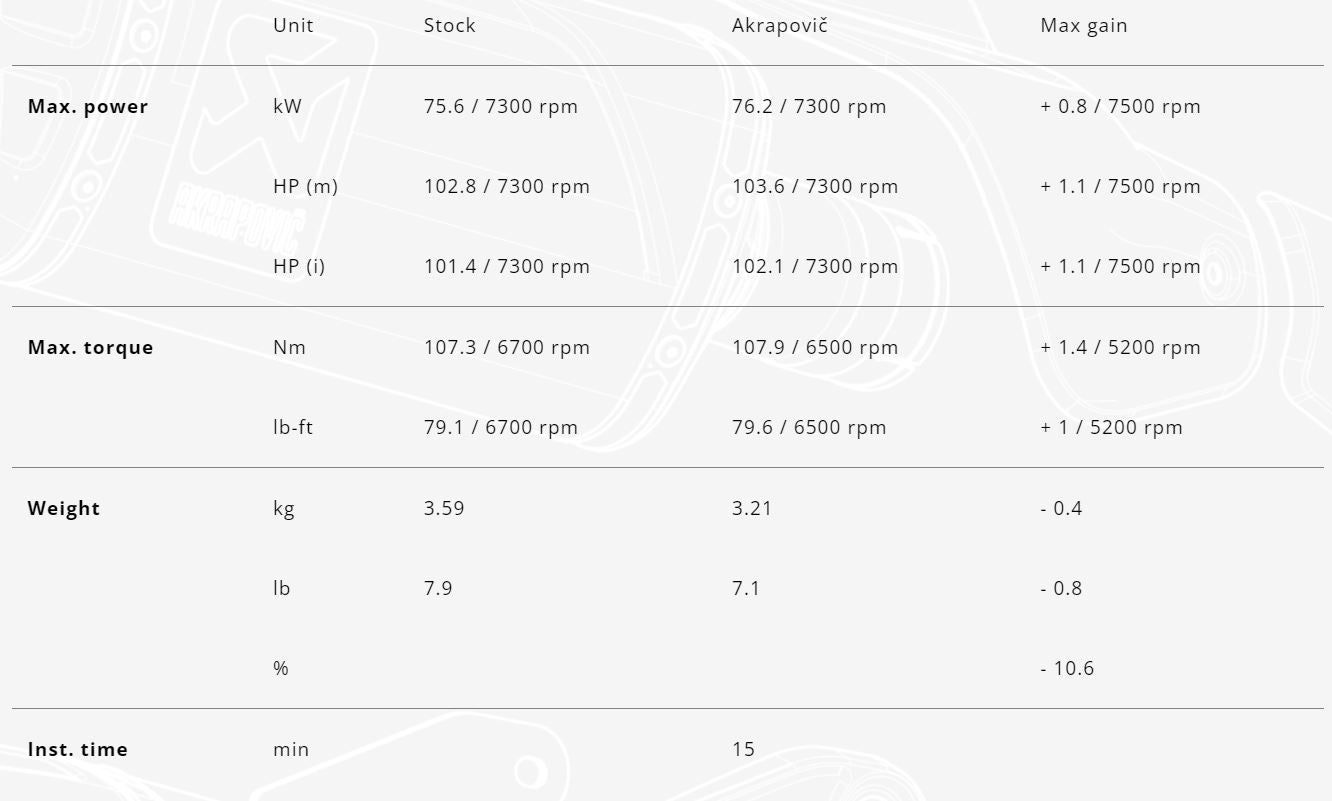Click the Akrapovič weight 3.21 value

click(x=752, y=509)
